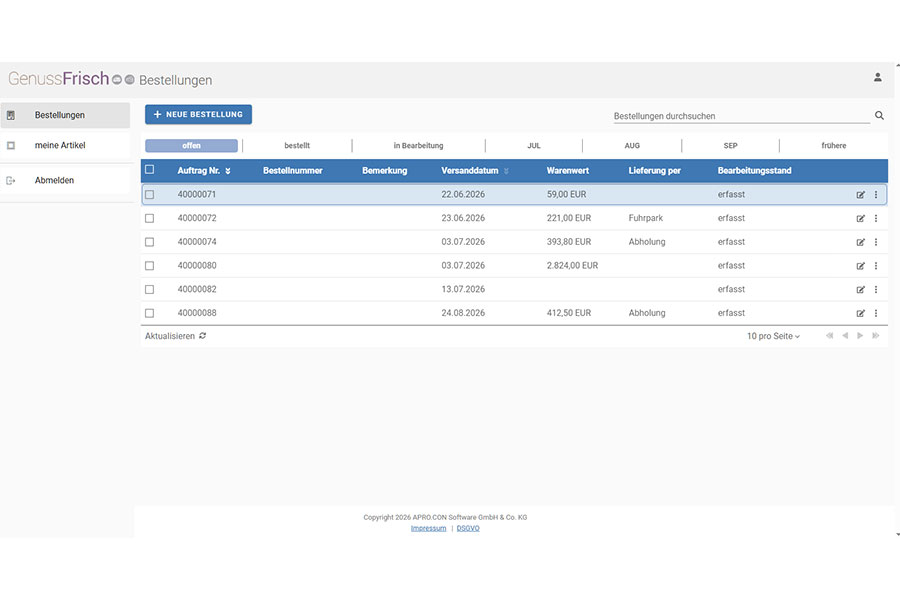Click the Bearbeitungsstand column header
900x600 pixels.
(x=754, y=171)
